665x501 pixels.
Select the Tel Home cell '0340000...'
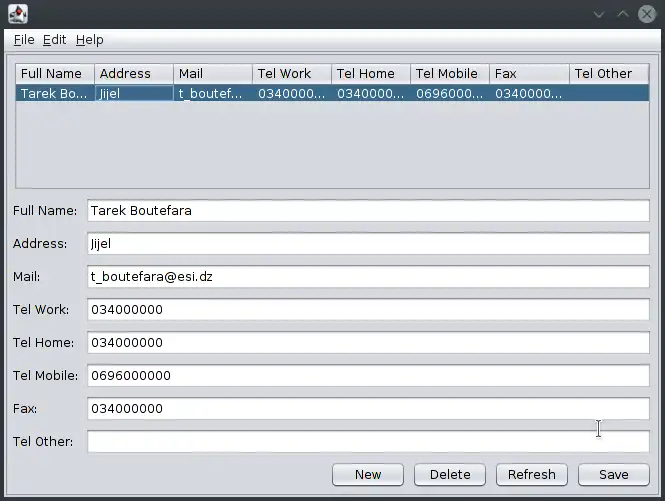(371, 93)
